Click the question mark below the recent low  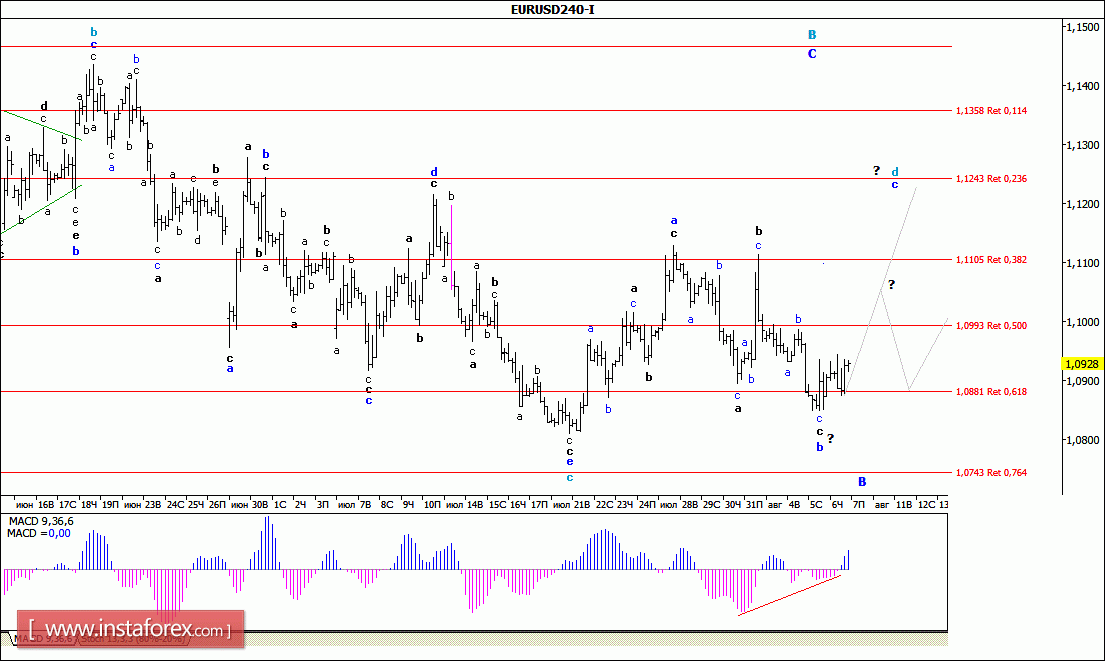pyautogui.click(x=831, y=438)
